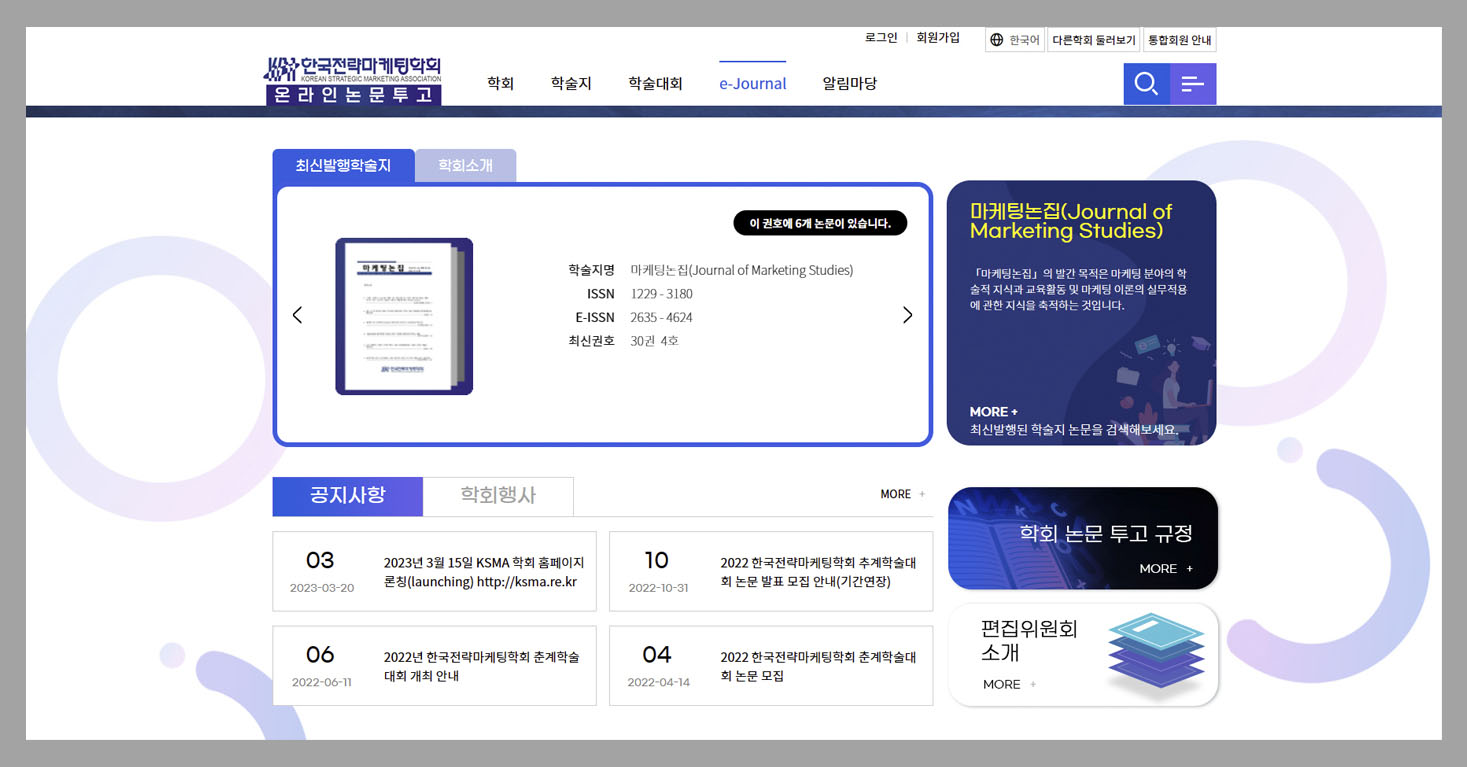Image resolution: width=1467 pixels, height=767 pixels.
Task: Open the 학술대회 menu
Action: click(x=655, y=84)
